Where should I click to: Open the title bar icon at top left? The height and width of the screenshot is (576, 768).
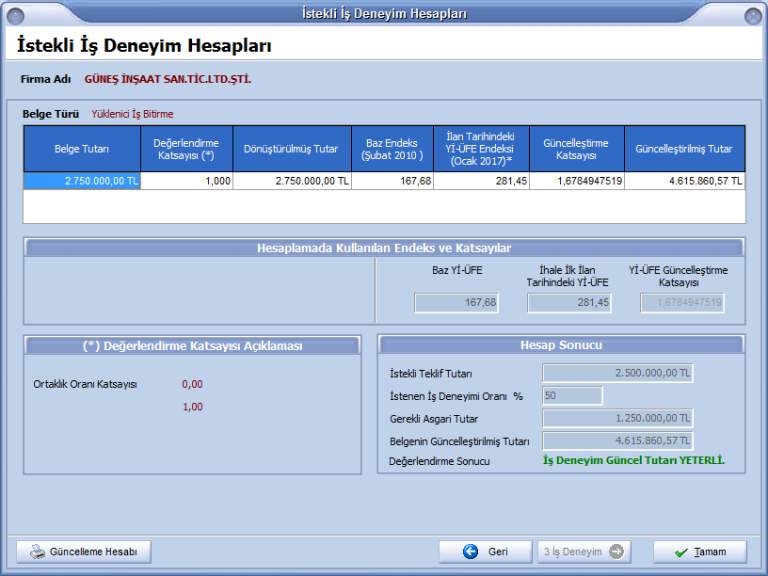point(14,14)
